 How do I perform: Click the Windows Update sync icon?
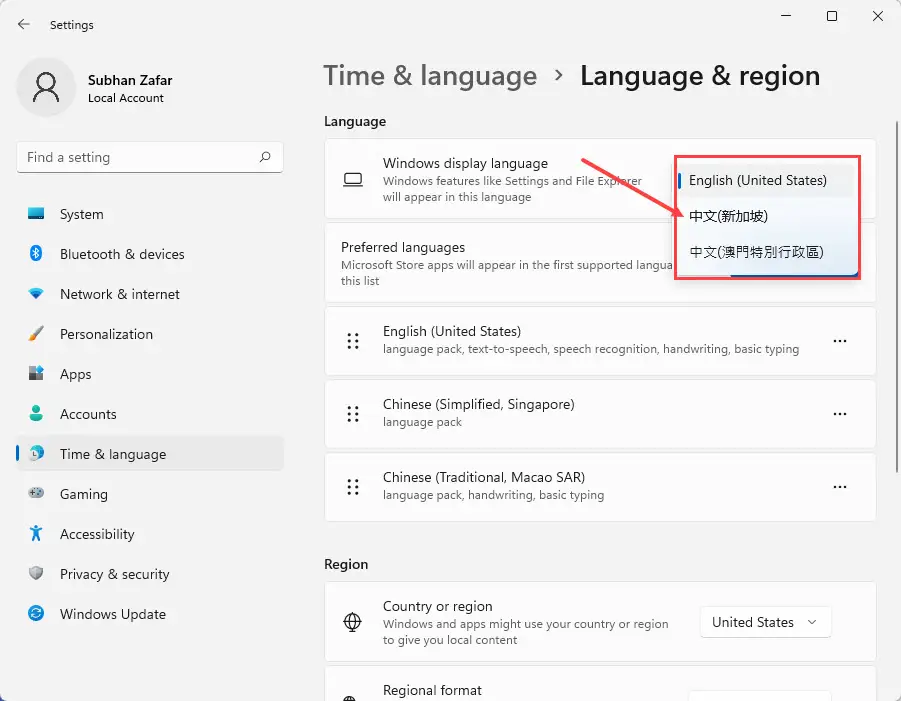36,613
